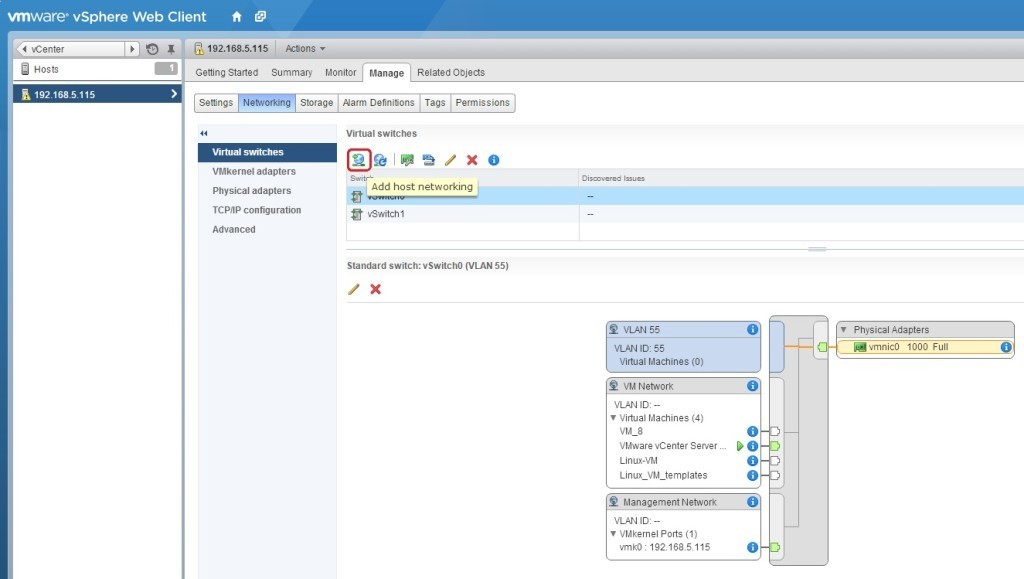1024x579 pixels.
Task: Open the Storage sub-tab
Action: (317, 103)
